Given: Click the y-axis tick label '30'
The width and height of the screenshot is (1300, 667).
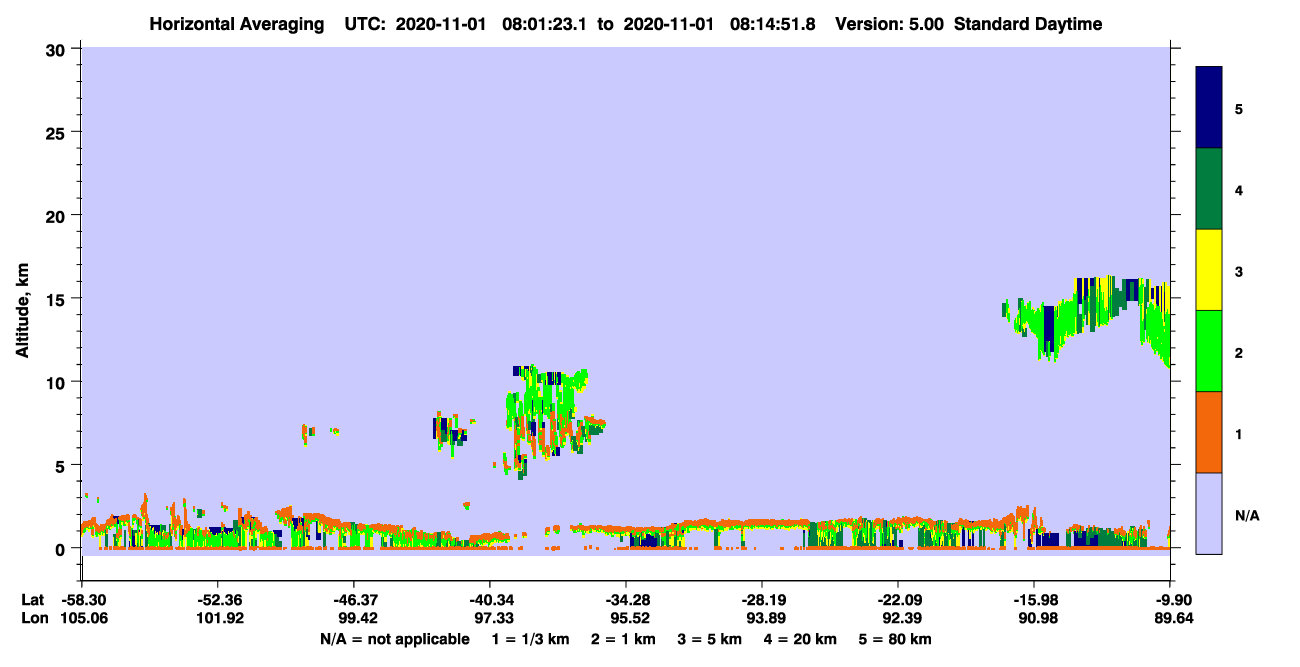Looking at the screenshot, I should [x=58, y=49].
